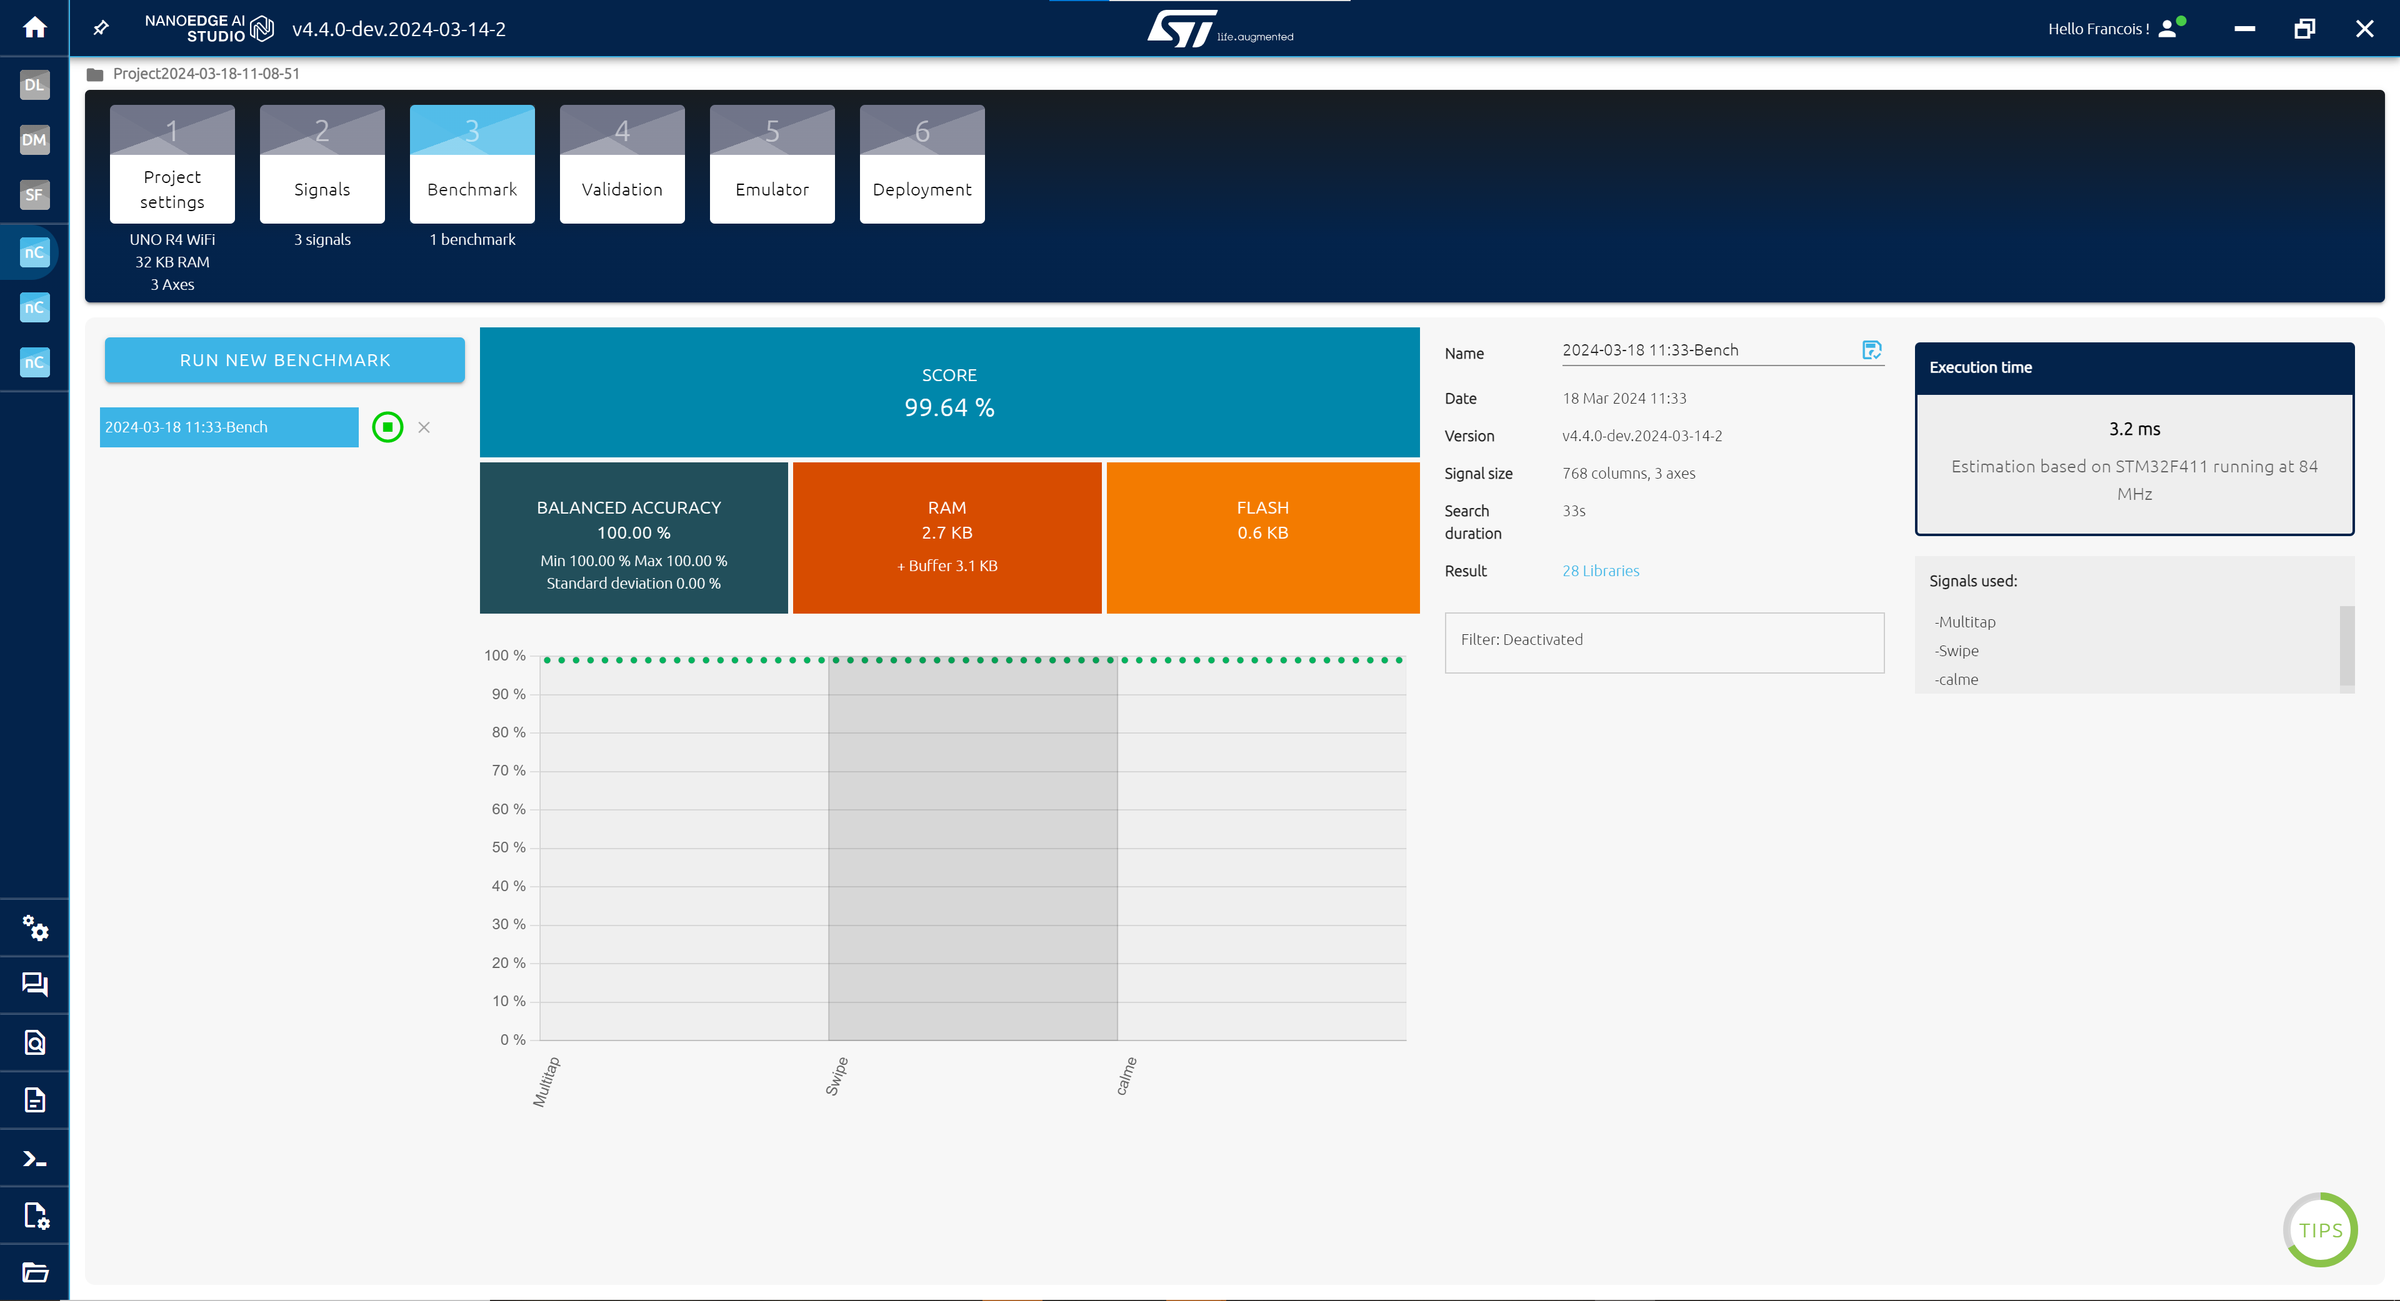Delete 11:33-Bench using the X icon
The width and height of the screenshot is (2400, 1301).
coord(424,427)
